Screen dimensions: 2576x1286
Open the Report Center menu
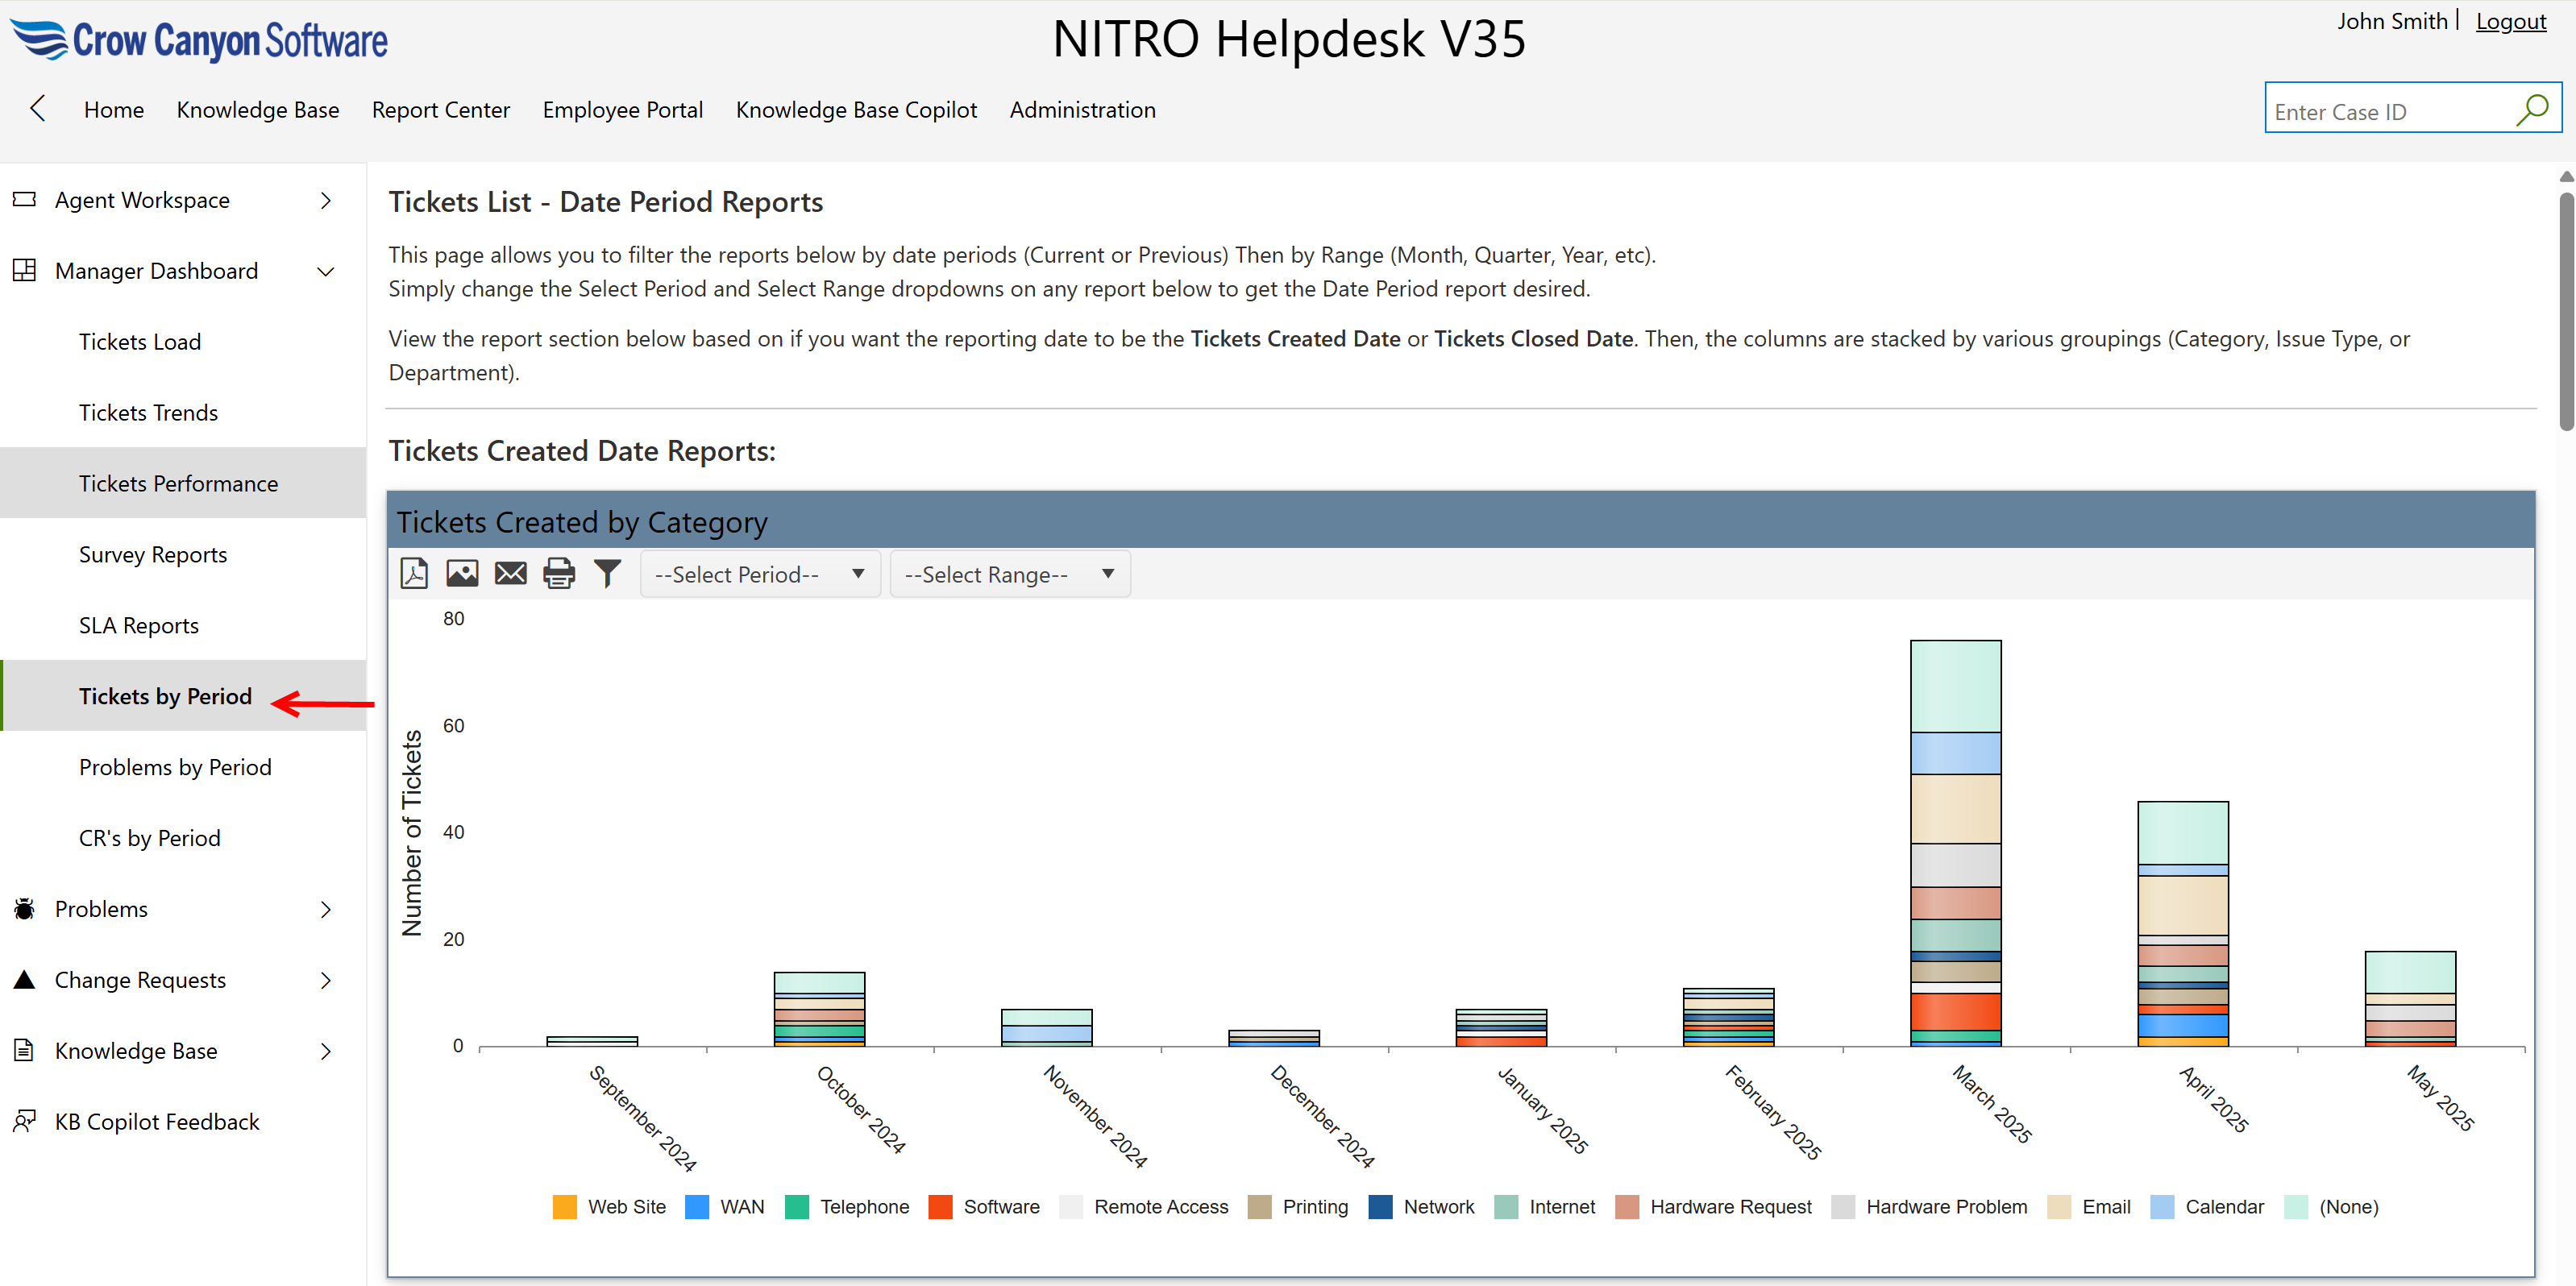[440, 110]
